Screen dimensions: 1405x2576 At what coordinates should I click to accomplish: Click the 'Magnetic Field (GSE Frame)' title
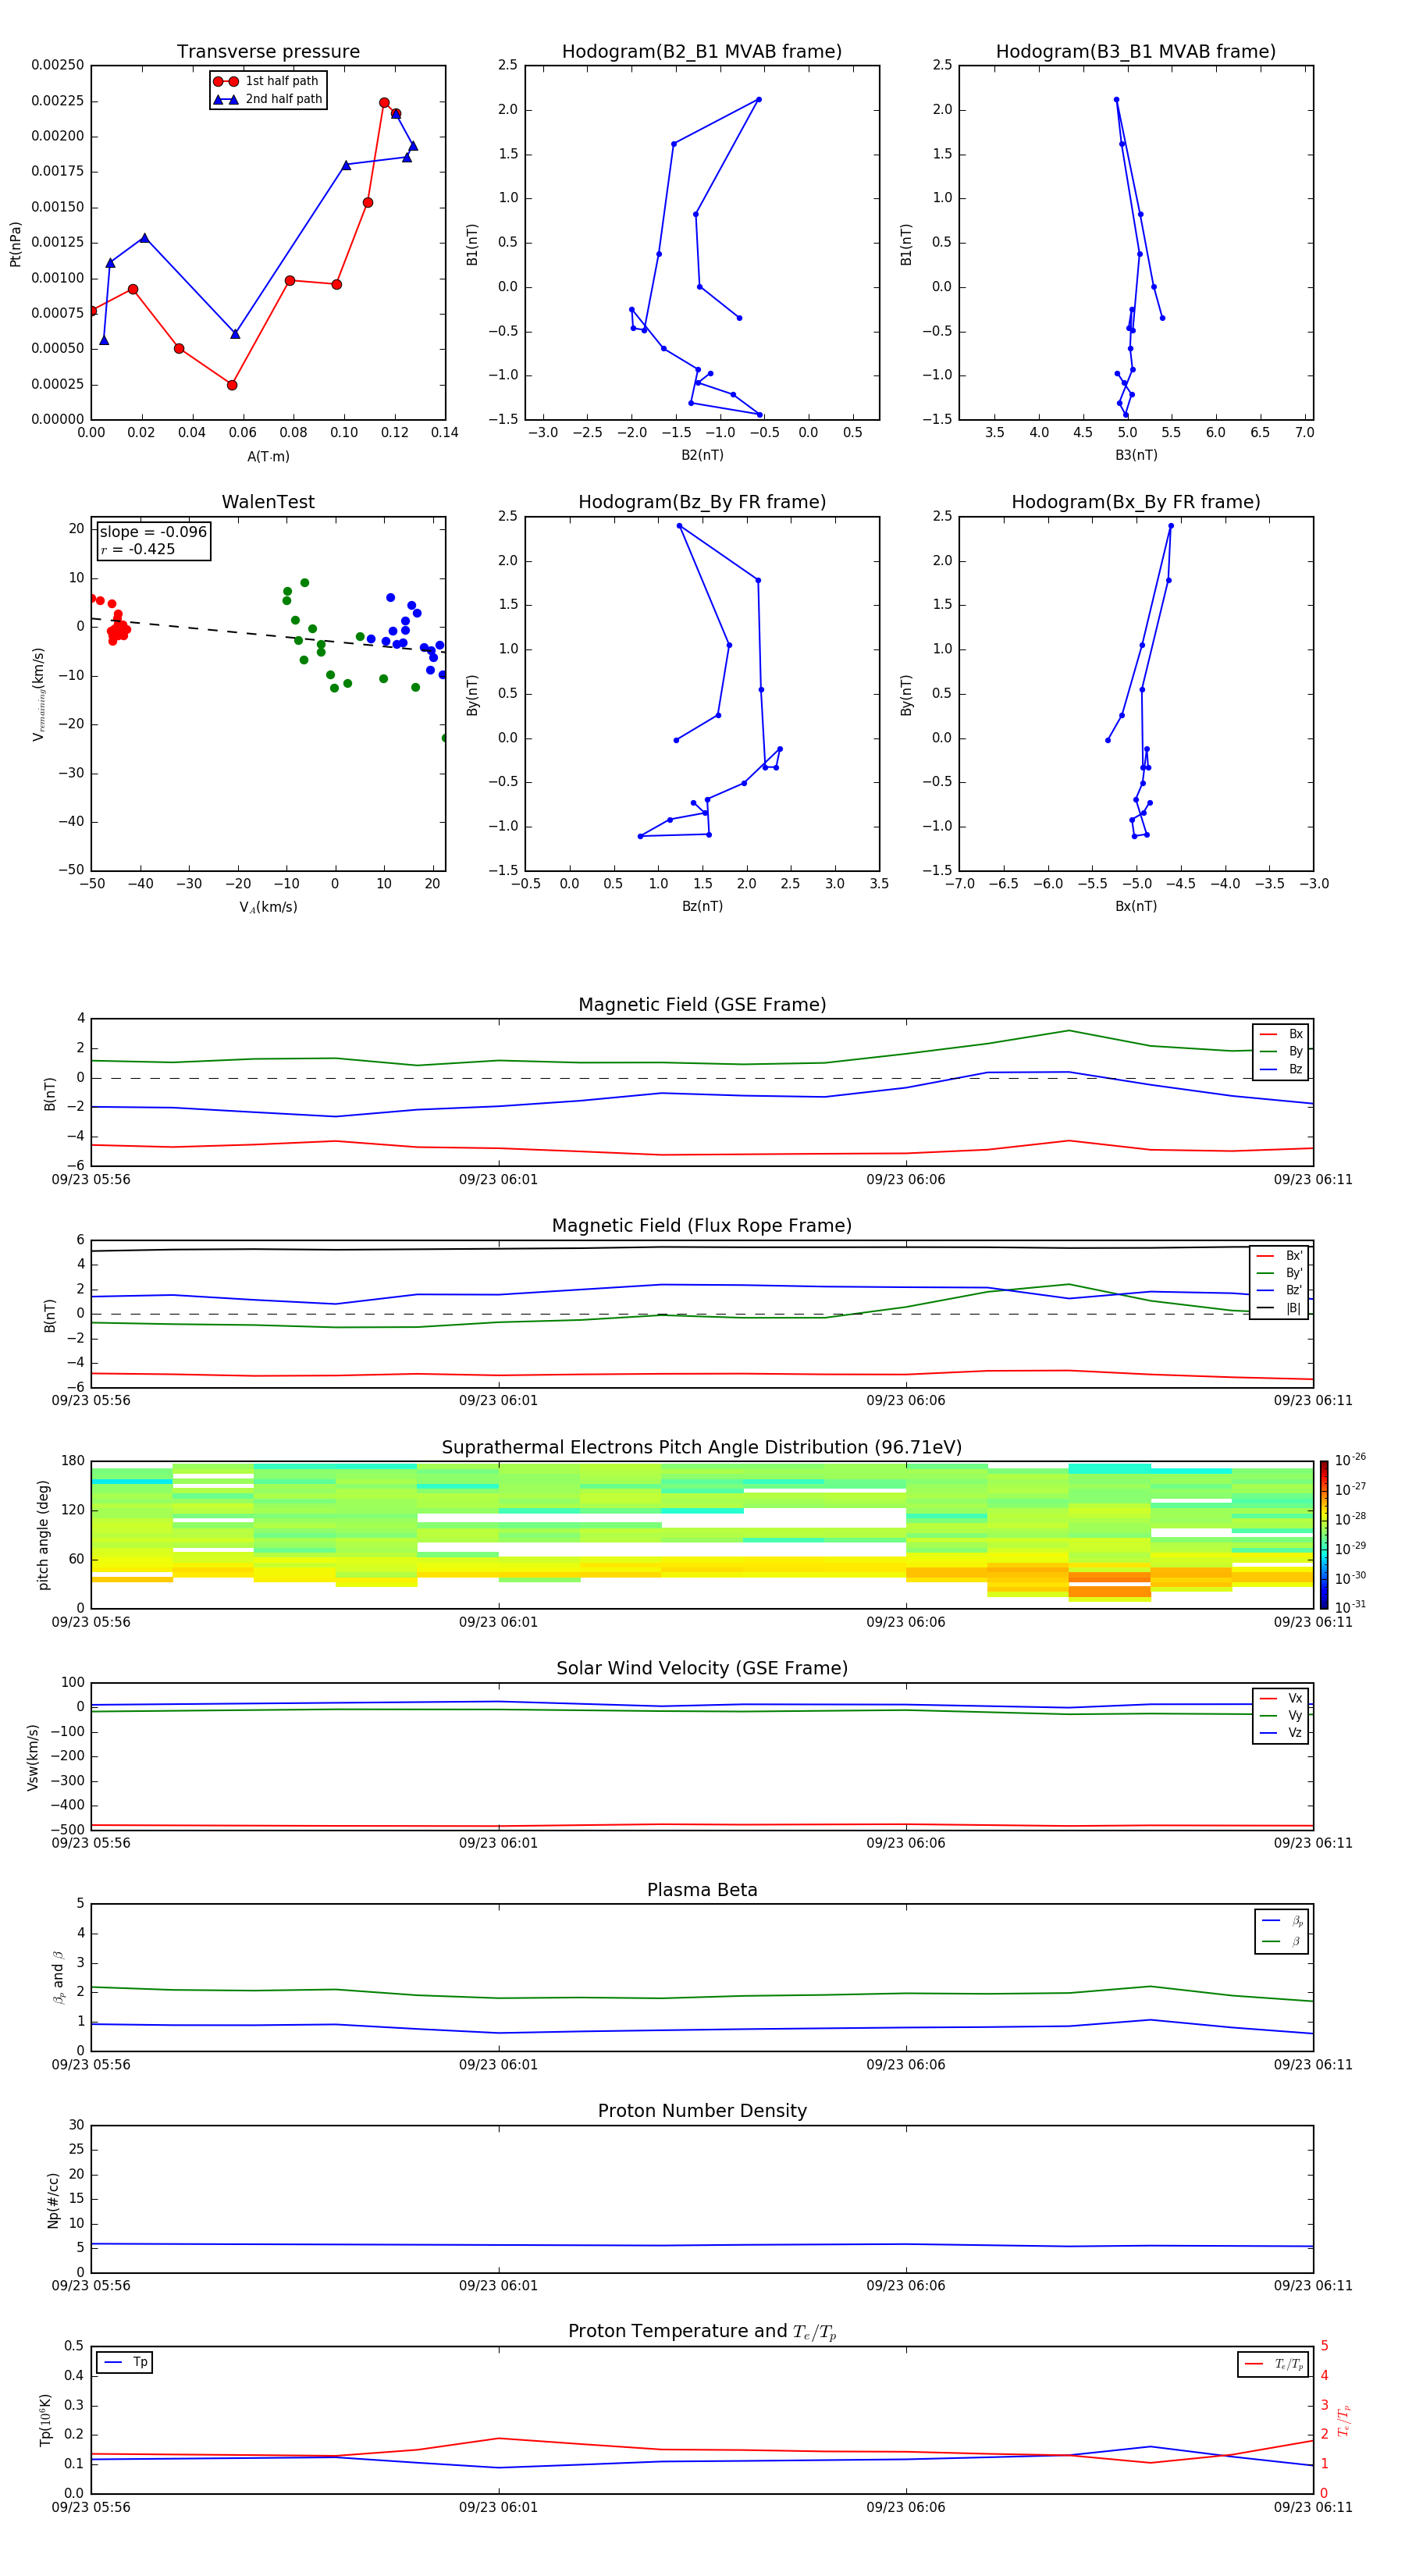coord(702,1005)
